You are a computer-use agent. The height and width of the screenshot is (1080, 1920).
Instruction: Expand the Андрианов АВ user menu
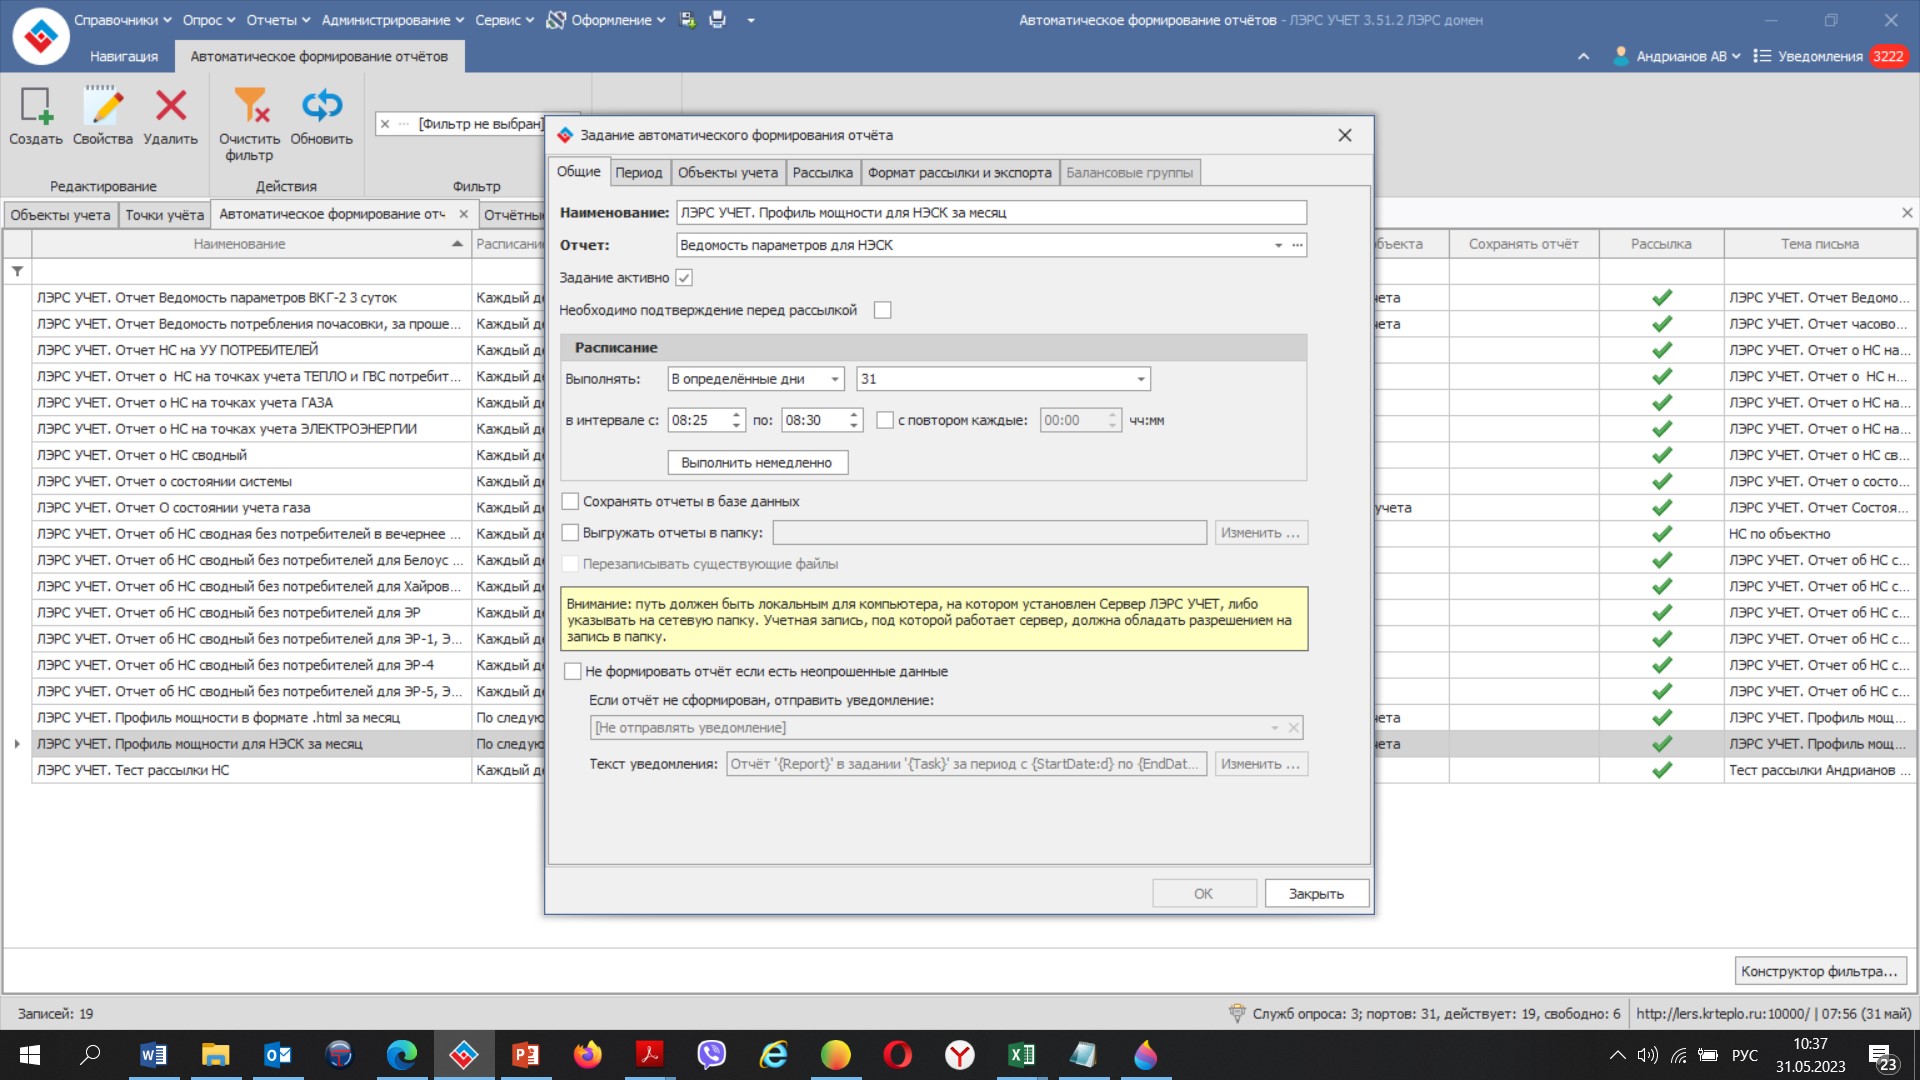[x=1677, y=56]
